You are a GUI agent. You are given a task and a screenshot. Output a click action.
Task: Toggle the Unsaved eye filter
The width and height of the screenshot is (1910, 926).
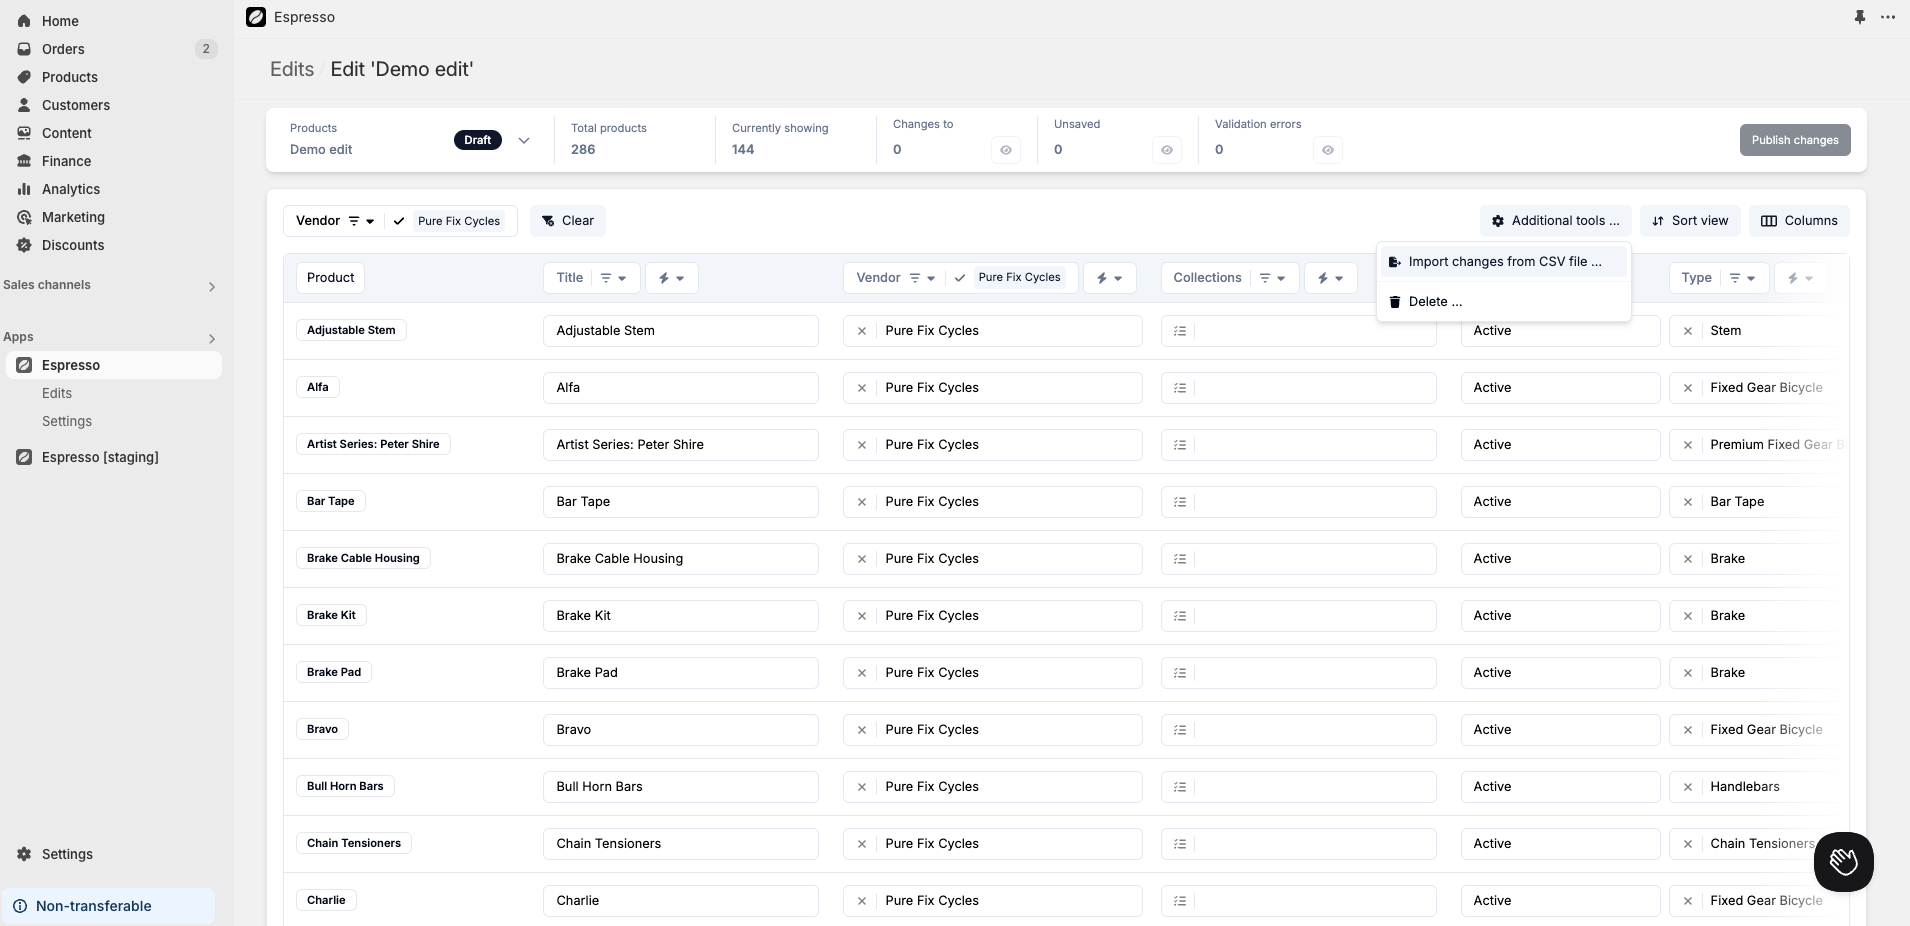pos(1167,150)
